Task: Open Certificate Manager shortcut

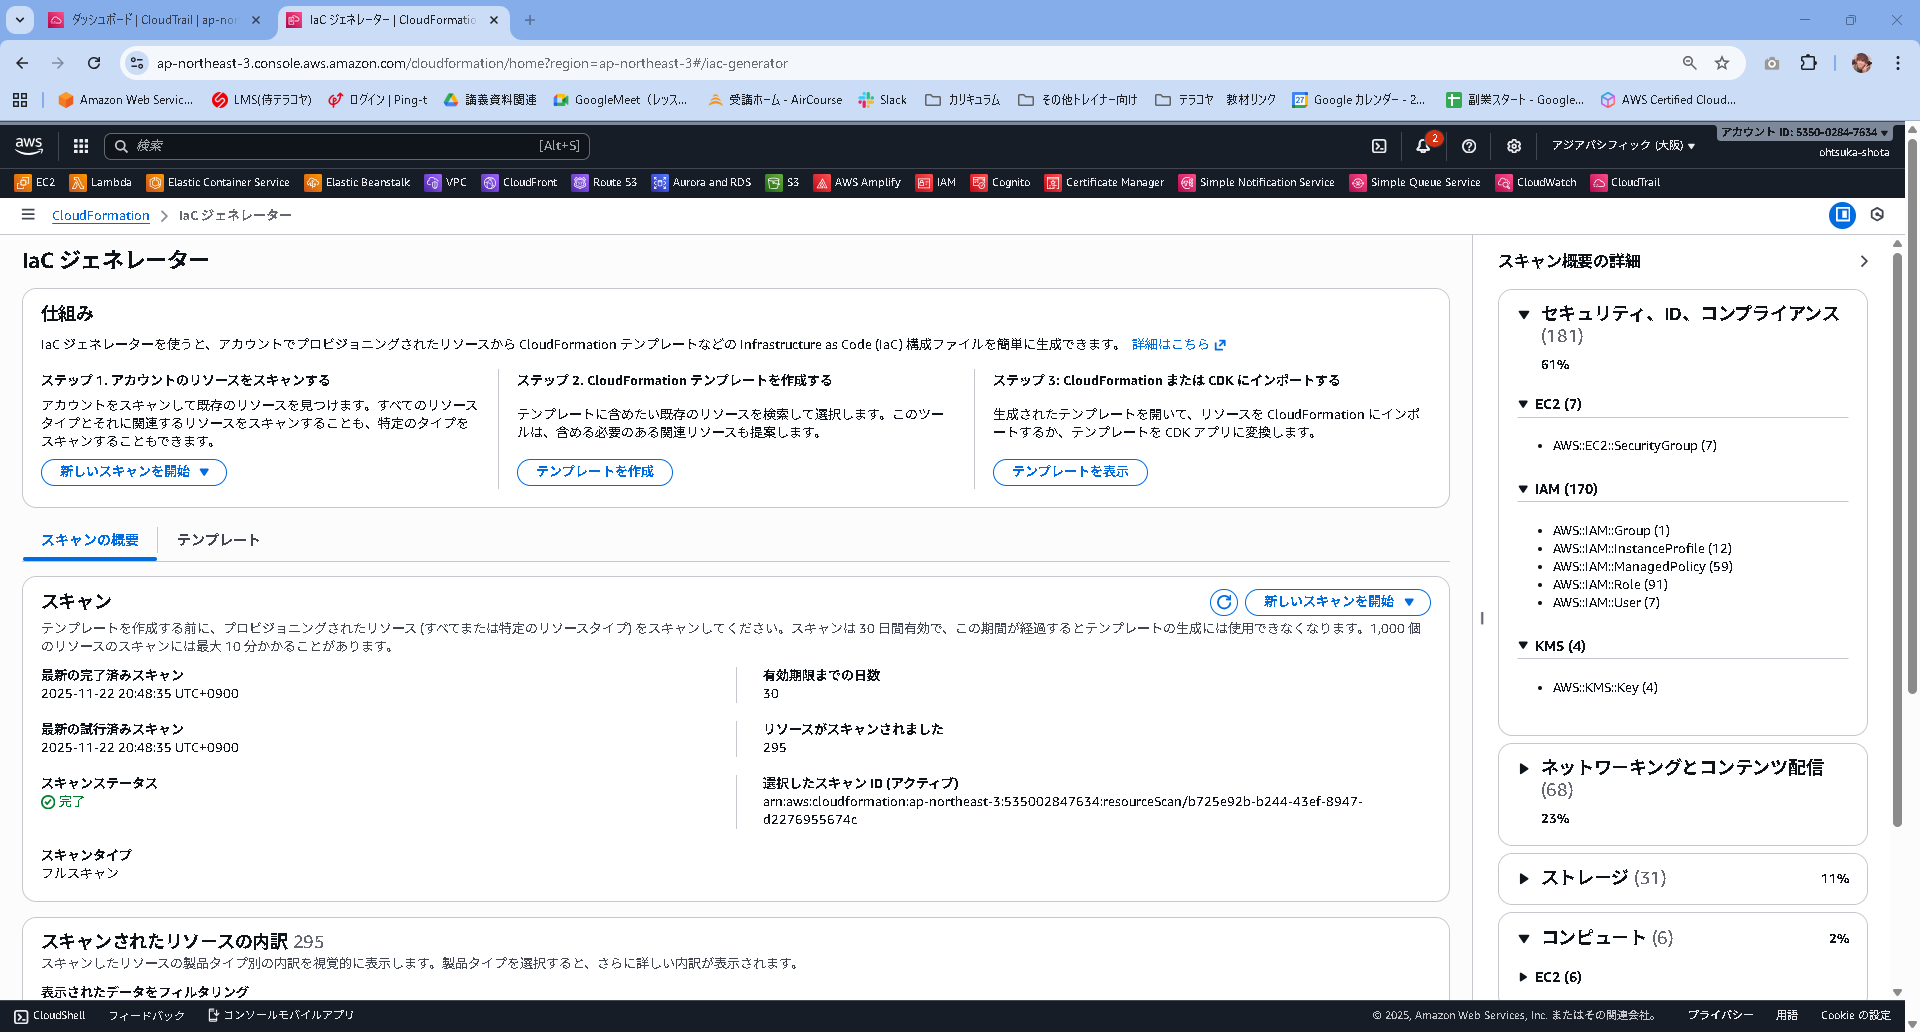Action: click(x=1105, y=182)
